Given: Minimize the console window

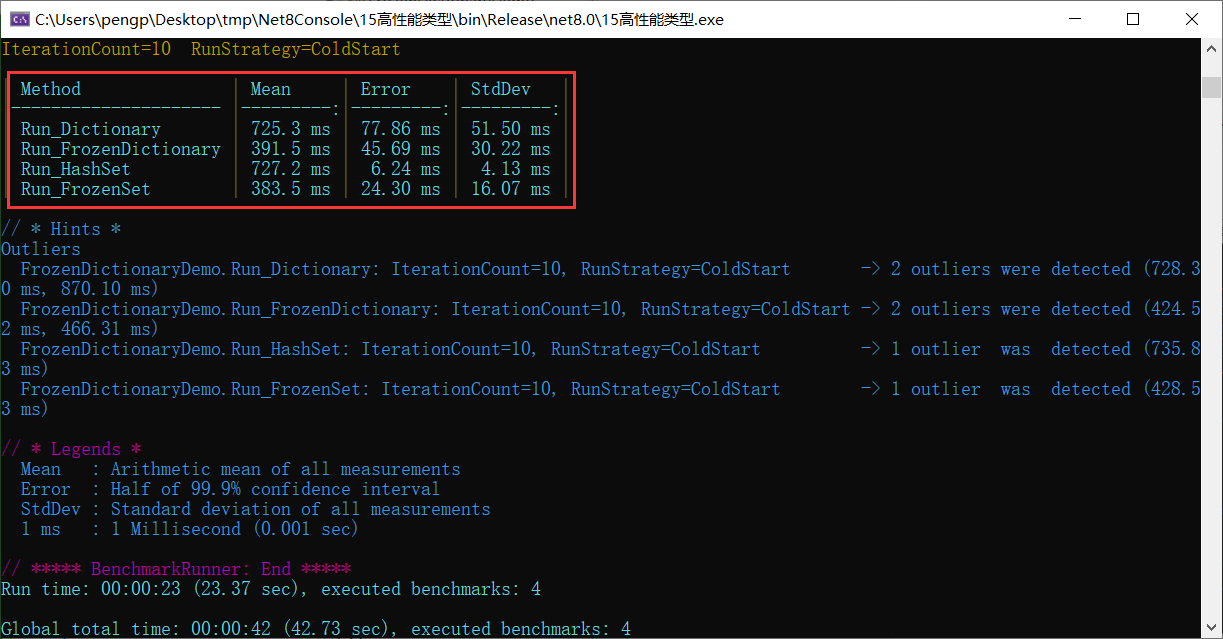Looking at the screenshot, I should pos(1074,19).
